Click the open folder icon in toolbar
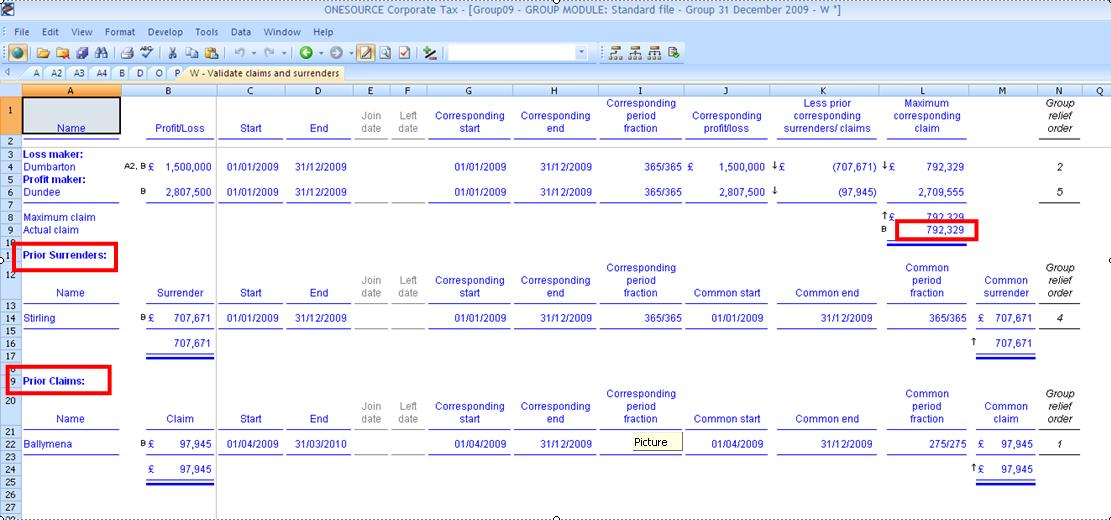Screen dimensions: 1111x520 [x=44, y=53]
